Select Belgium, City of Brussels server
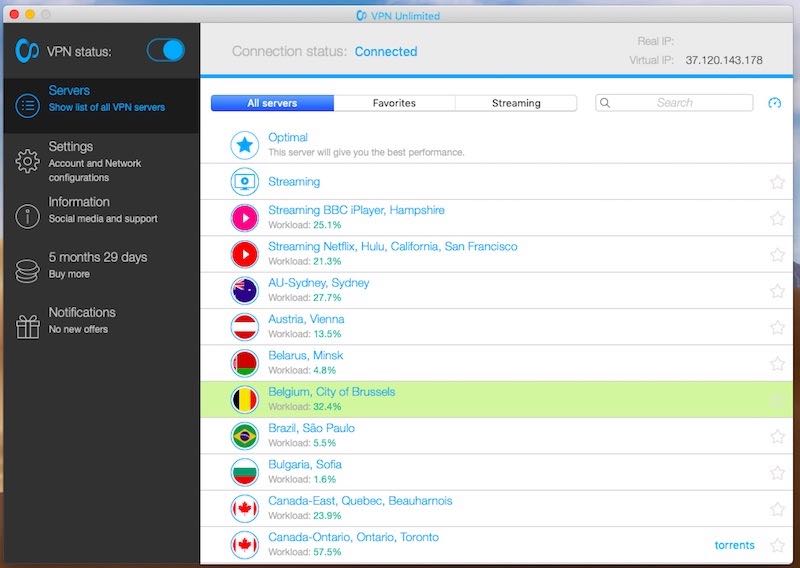Screen dimensions: 800x568 click(x=496, y=400)
